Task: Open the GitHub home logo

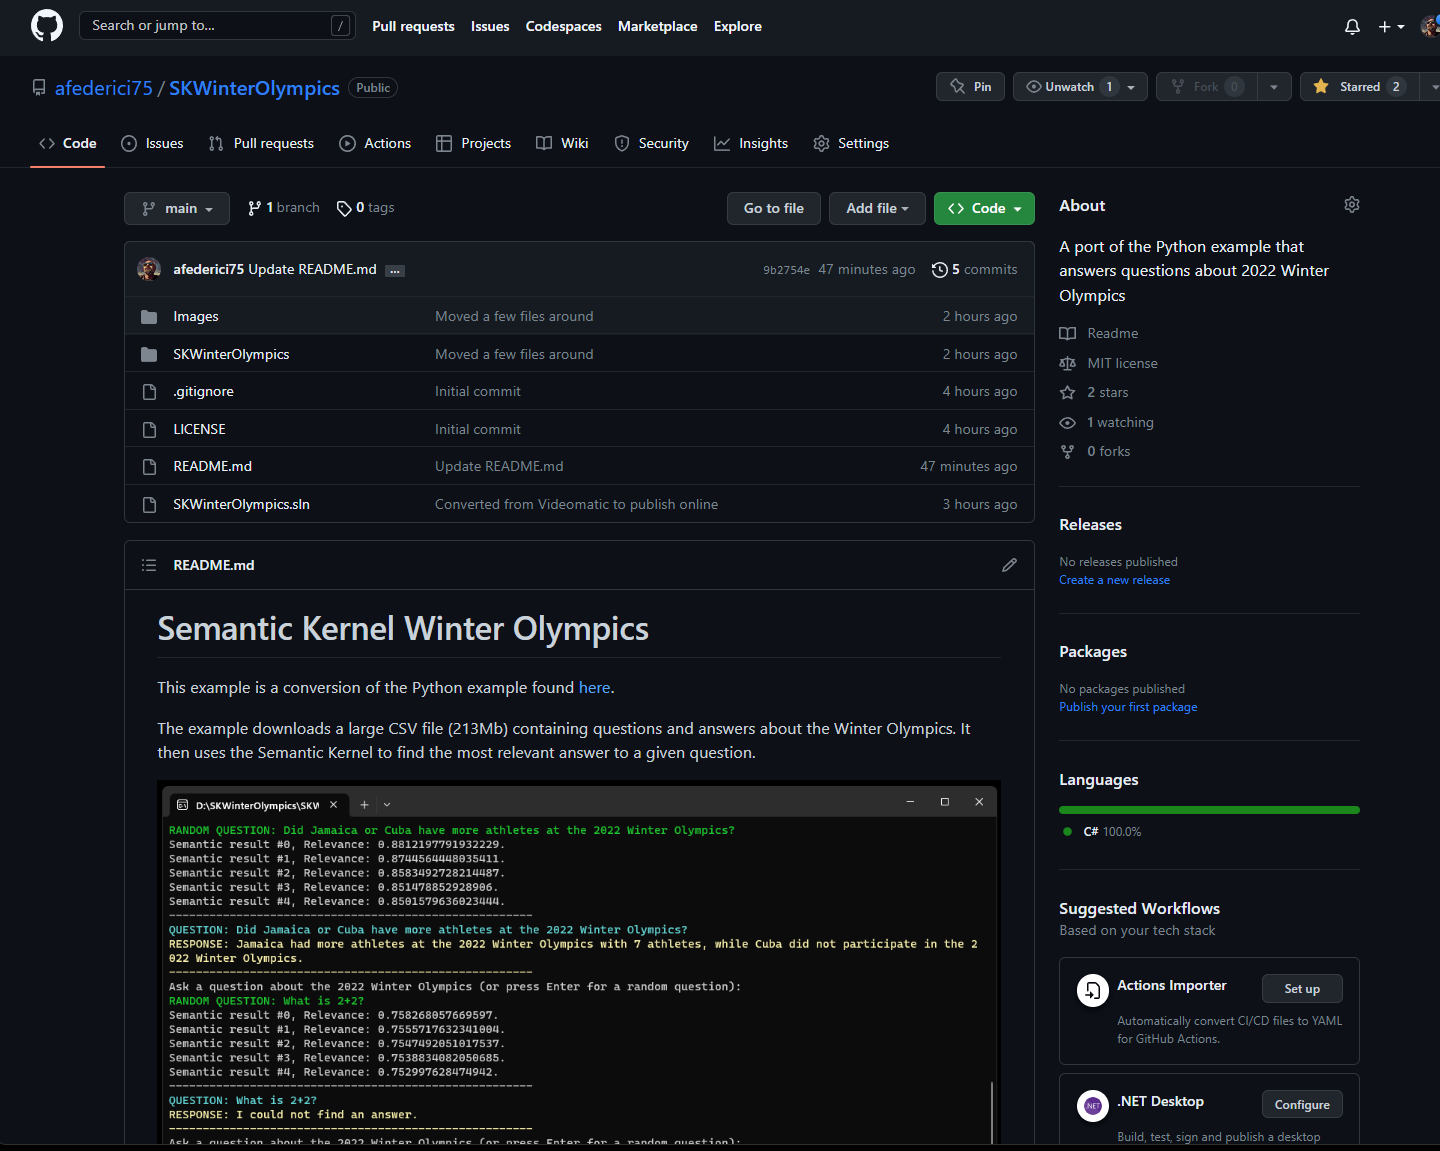Action: tap(47, 26)
